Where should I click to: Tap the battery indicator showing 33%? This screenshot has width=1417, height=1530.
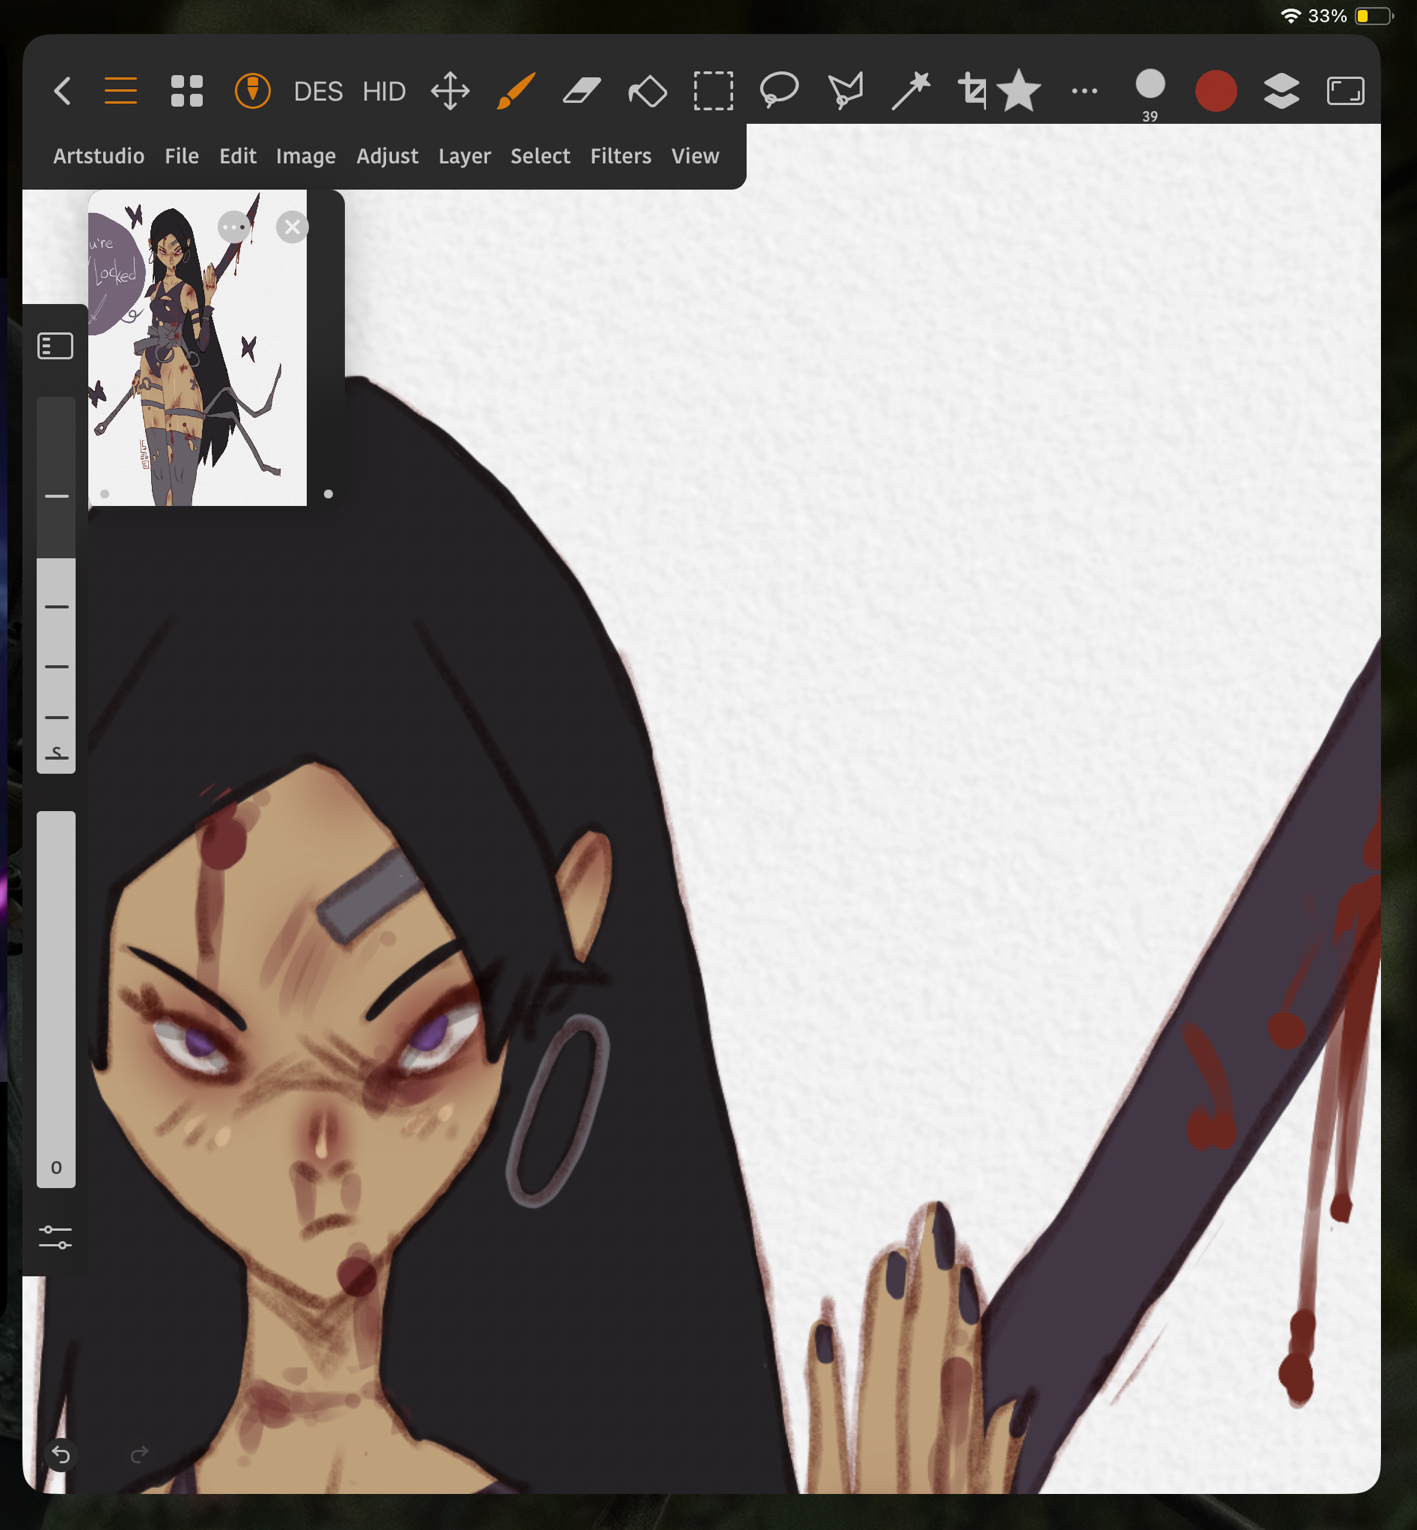click(1374, 16)
